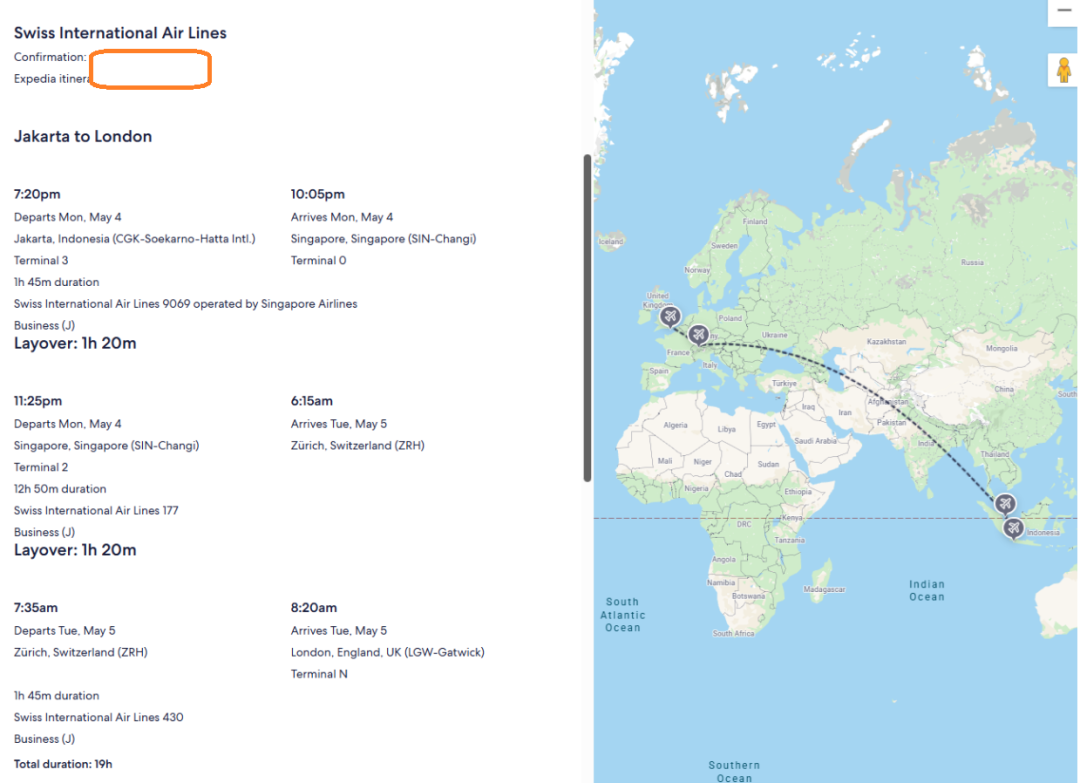
Task: Click the South Atlantic Ocean map label
Action: (x=623, y=614)
